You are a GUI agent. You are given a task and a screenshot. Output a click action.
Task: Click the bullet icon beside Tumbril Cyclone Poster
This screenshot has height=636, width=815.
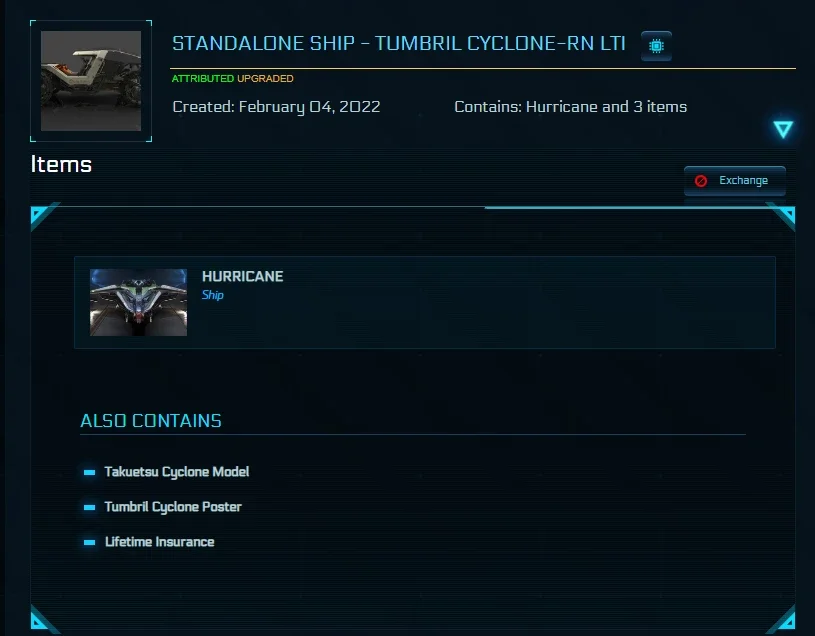click(x=89, y=507)
